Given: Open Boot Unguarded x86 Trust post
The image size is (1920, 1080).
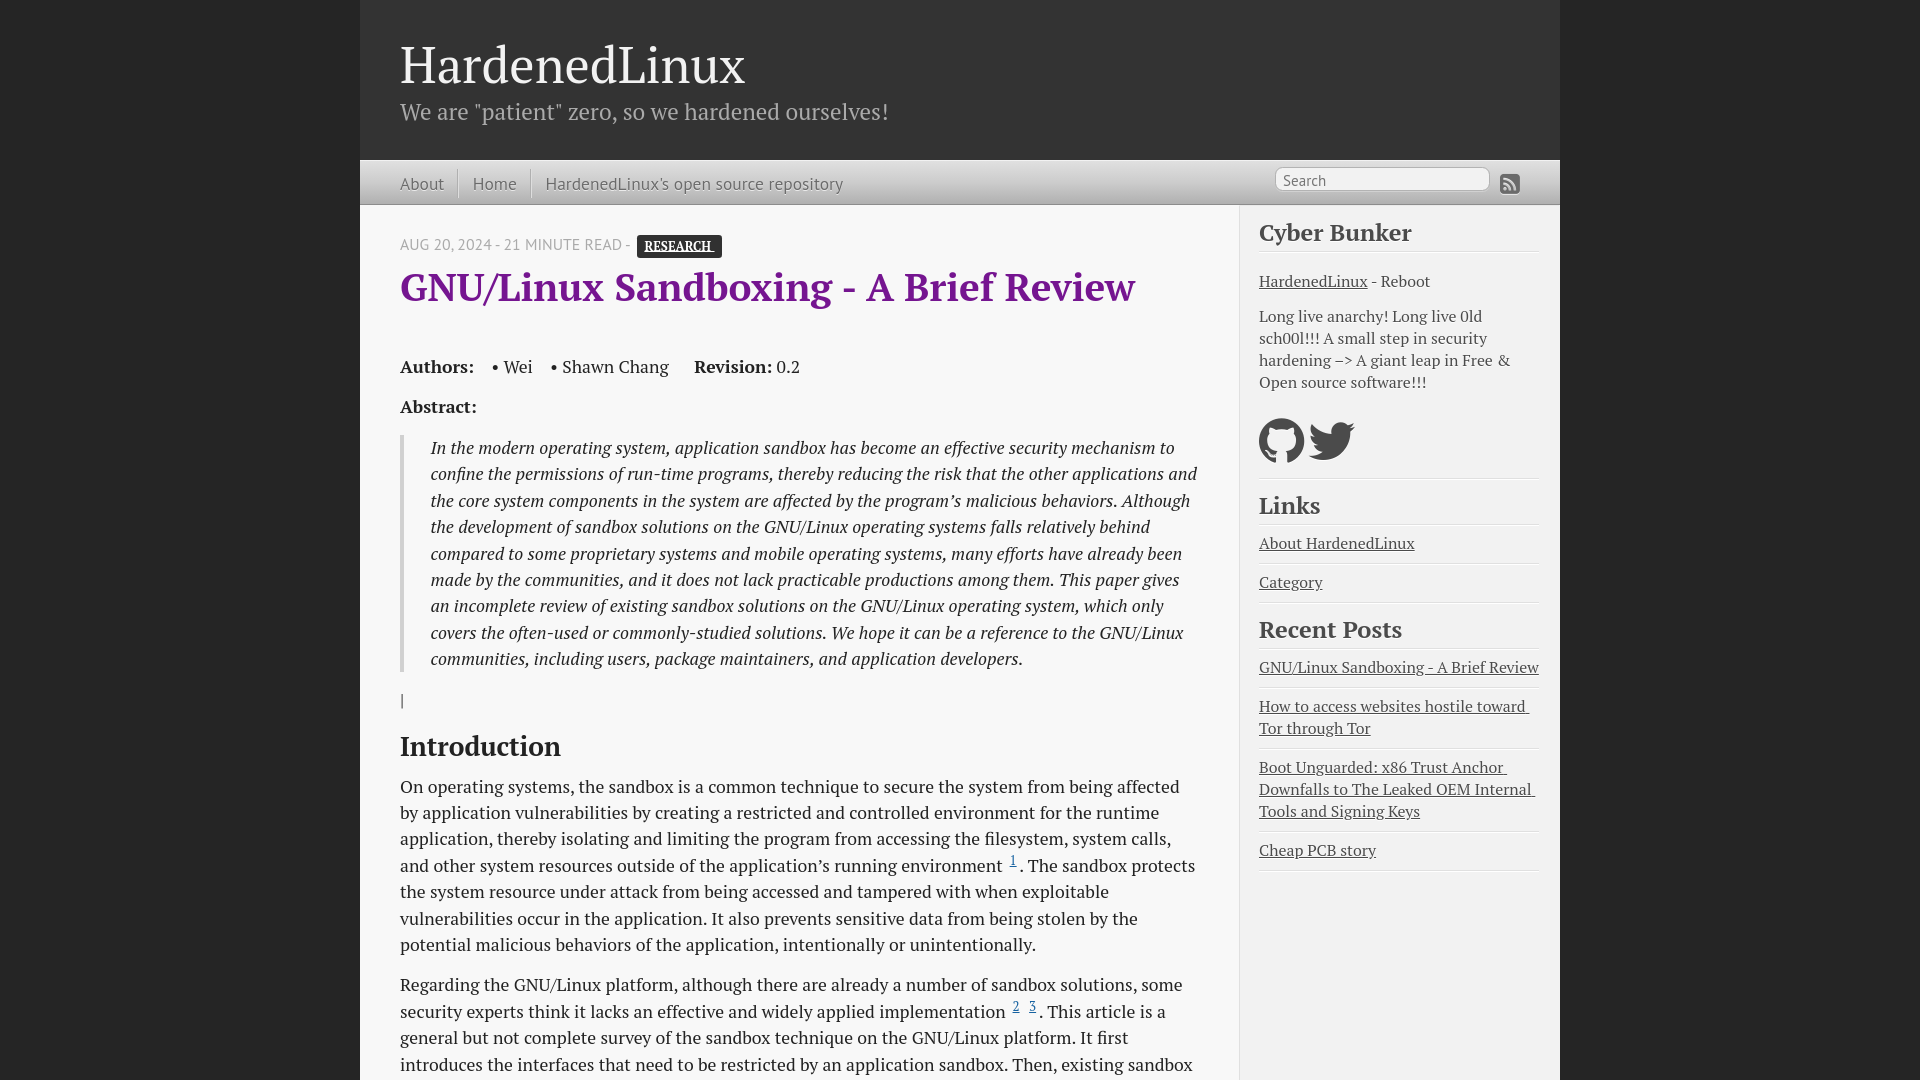Looking at the screenshot, I should click(1394, 787).
